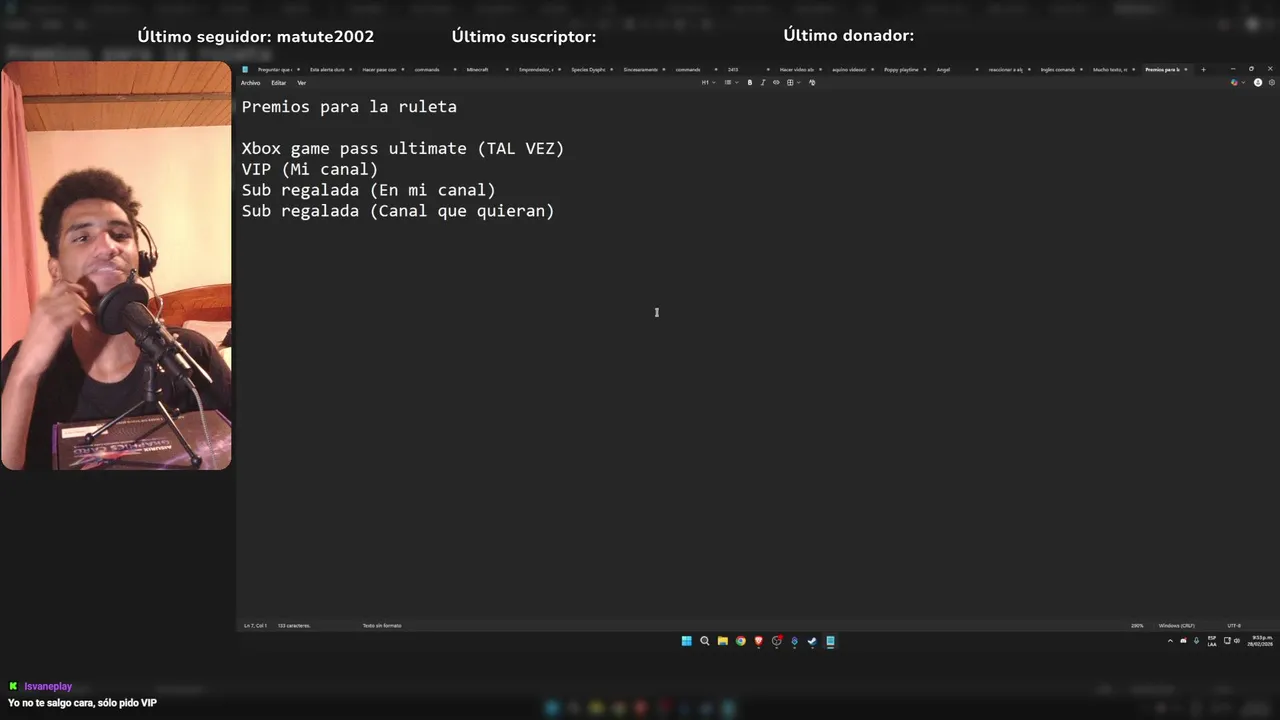Screen dimensions: 1280x720
Task: Click the ESP LAA language indicator
Action: click(x=1212, y=641)
